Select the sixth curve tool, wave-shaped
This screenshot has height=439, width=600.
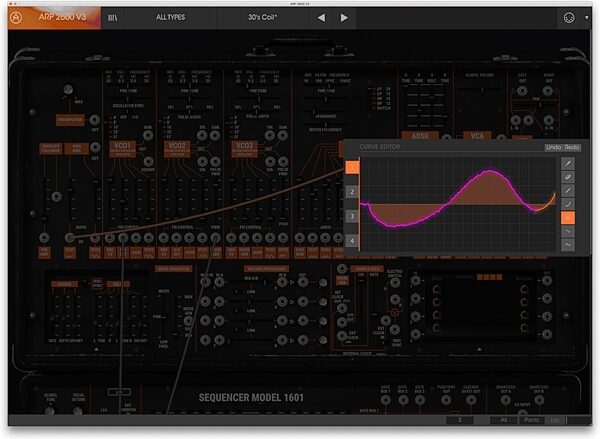(x=568, y=231)
